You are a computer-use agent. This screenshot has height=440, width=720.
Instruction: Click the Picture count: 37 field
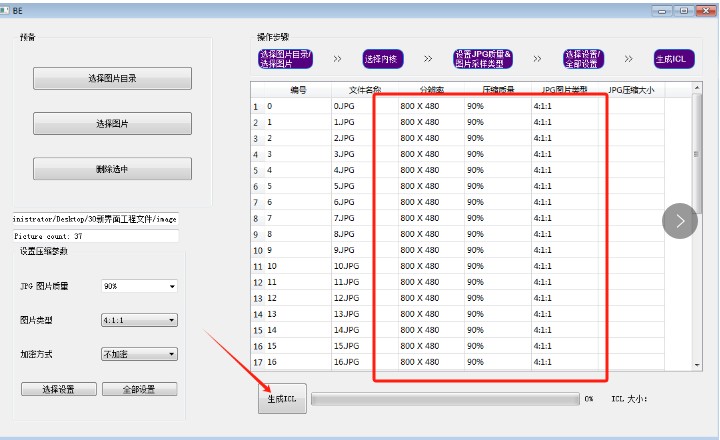click(96, 236)
